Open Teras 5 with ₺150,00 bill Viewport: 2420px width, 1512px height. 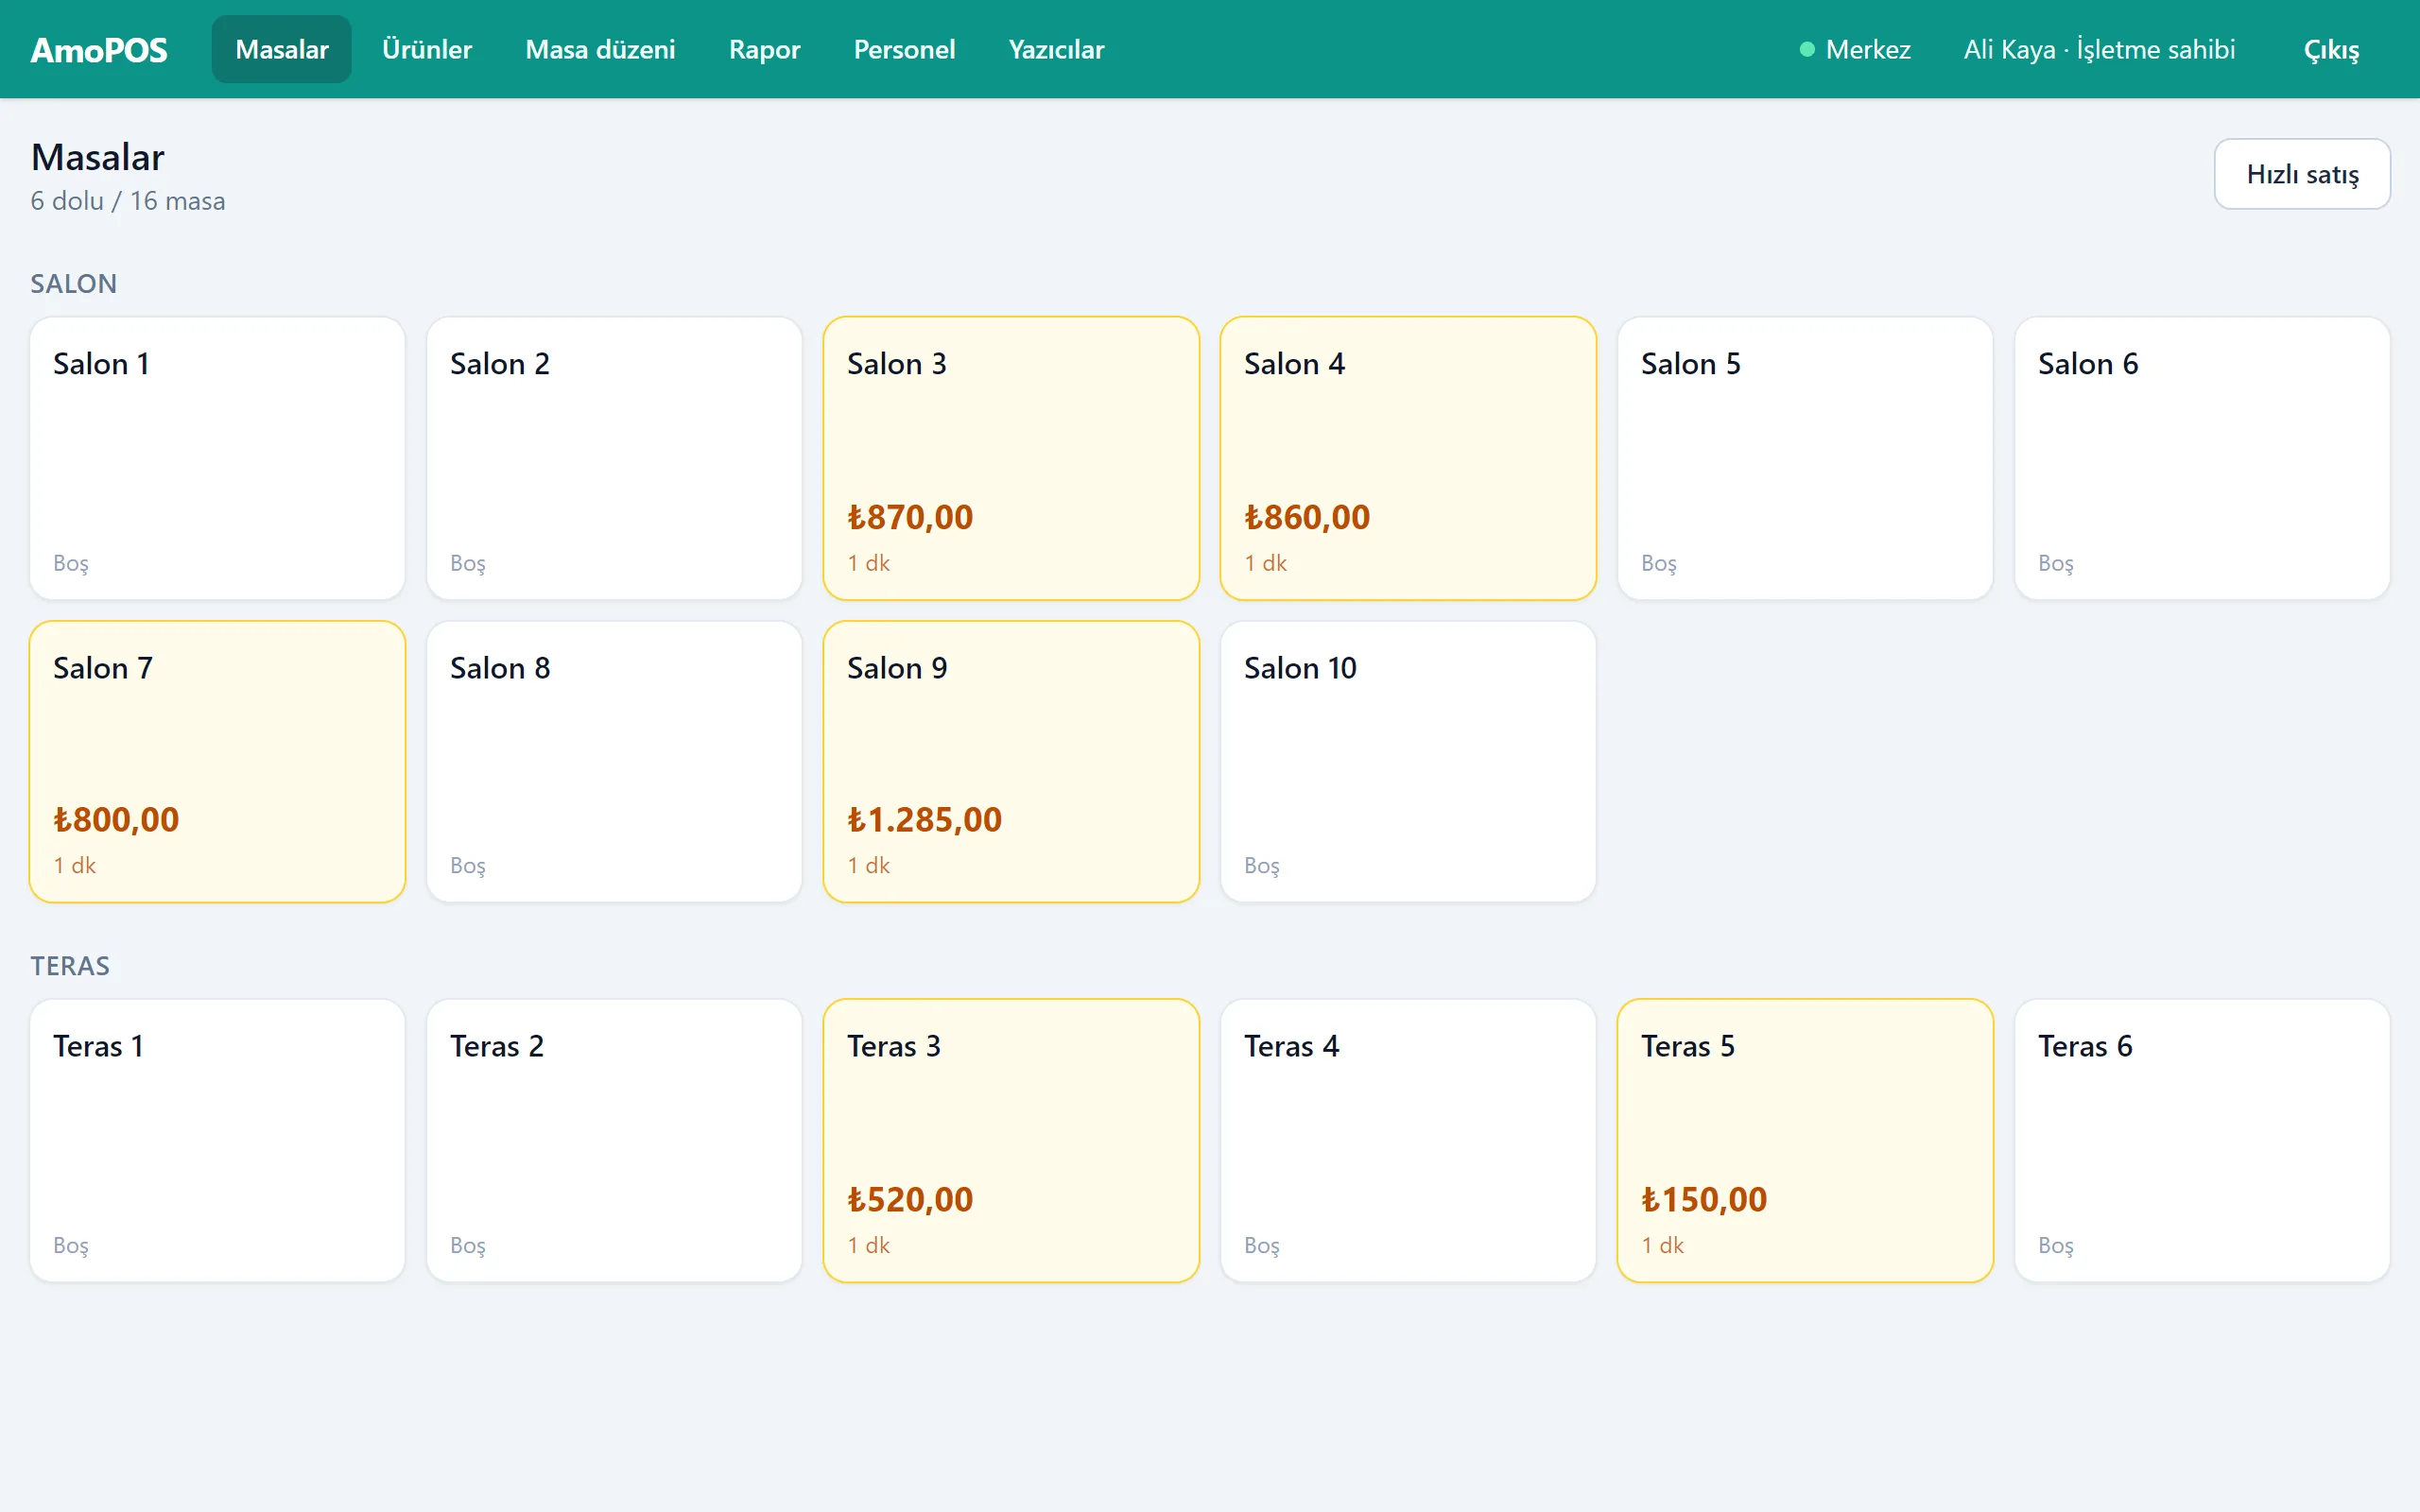tap(1805, 1140)
